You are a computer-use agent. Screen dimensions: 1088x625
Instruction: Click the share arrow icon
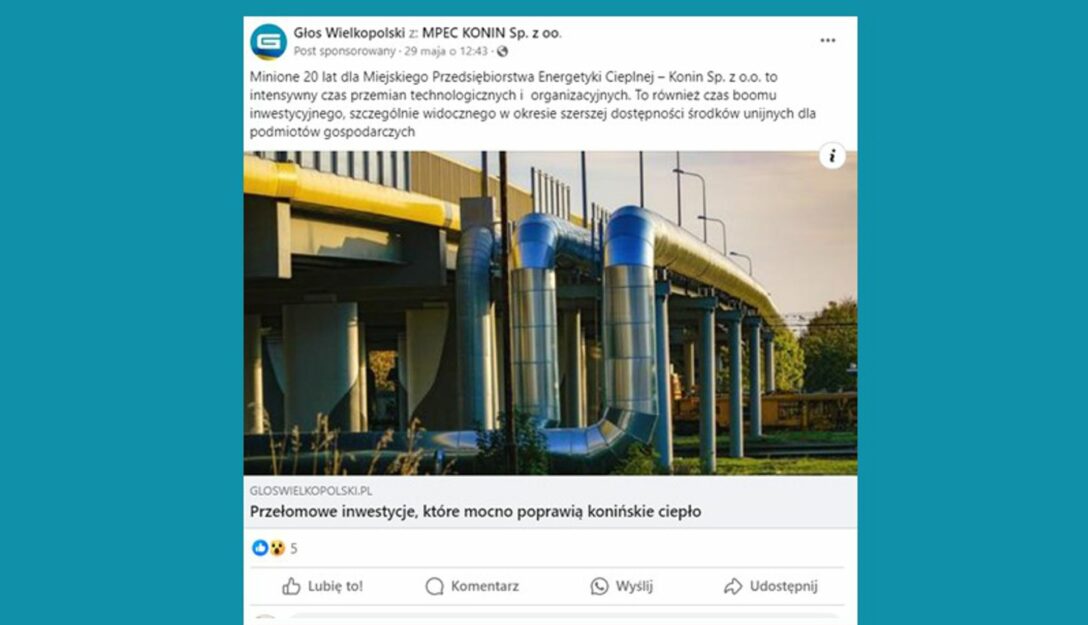click(x=733, y=586)
